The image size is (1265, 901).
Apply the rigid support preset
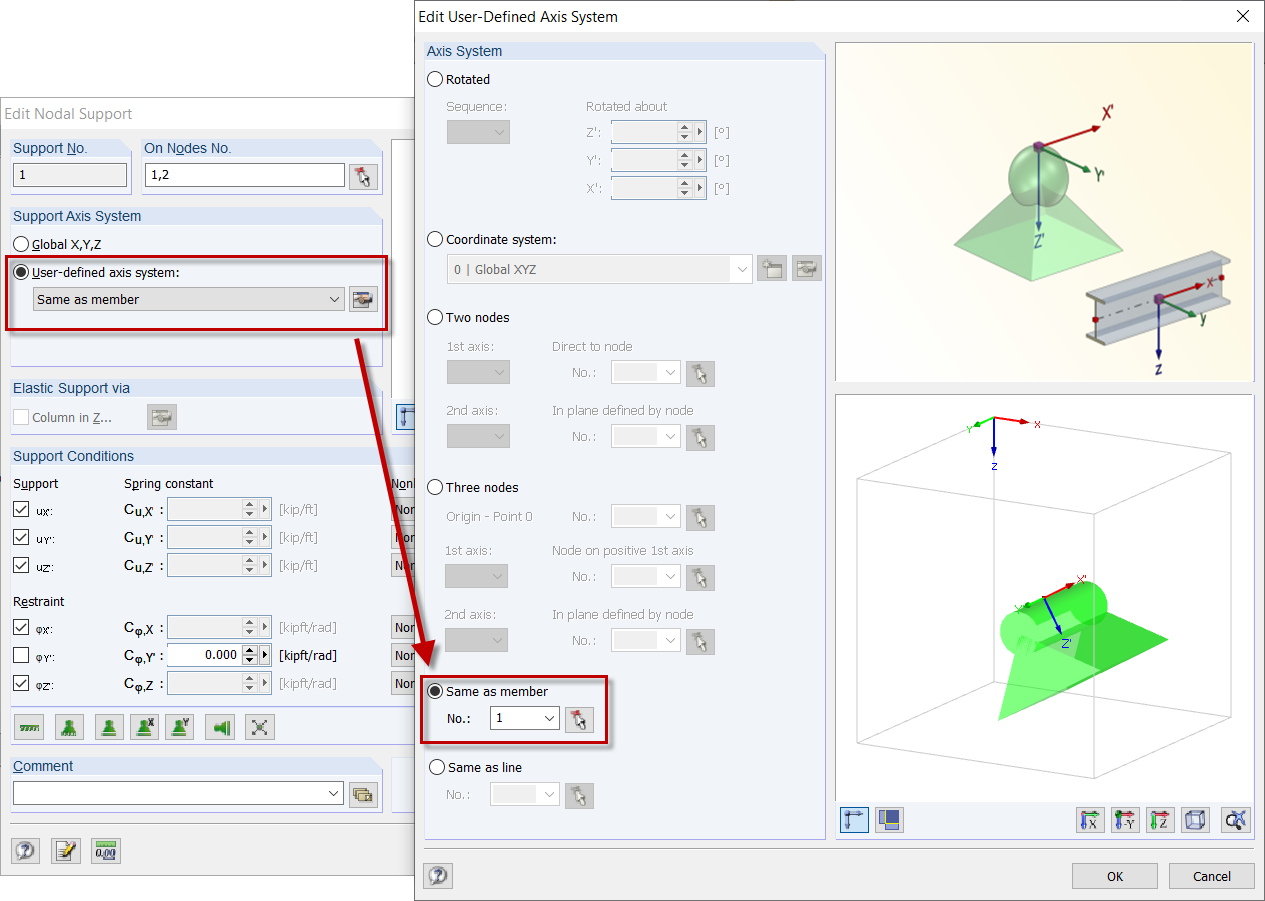click(x=29, y=727)
